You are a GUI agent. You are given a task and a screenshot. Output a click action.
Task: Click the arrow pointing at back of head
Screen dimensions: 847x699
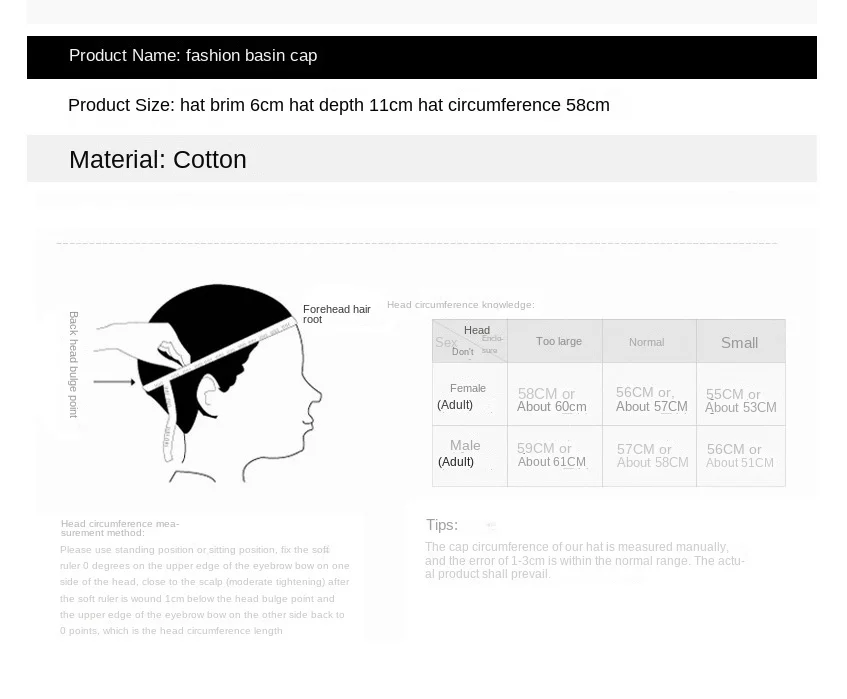114,382
